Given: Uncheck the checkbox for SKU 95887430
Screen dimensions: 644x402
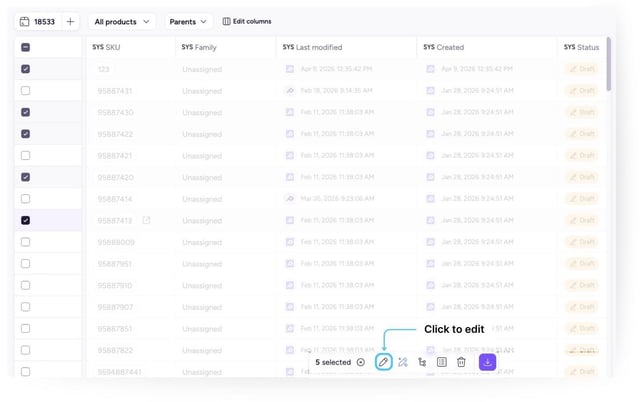Looking at the screenshot, I should [x=25, y=112].
